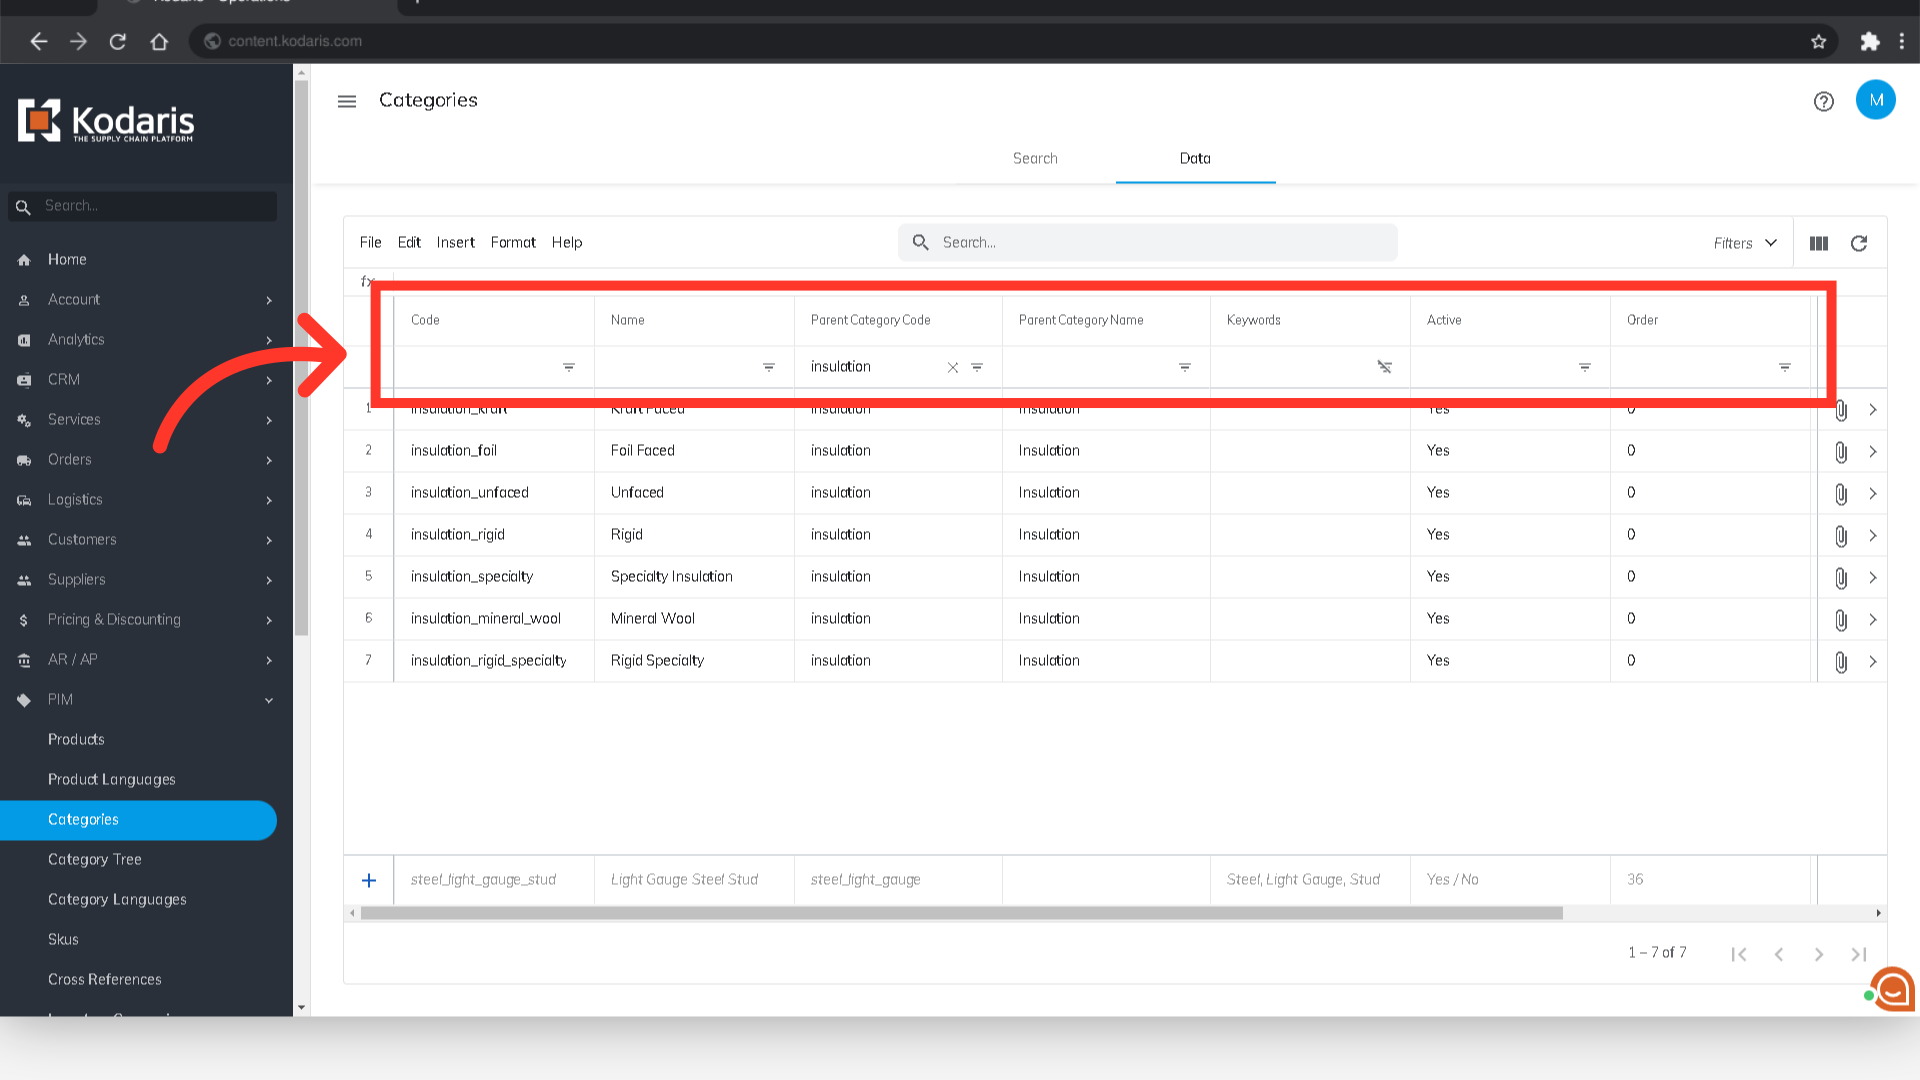Go to Products page in sidebar

[x=76, y=739]
